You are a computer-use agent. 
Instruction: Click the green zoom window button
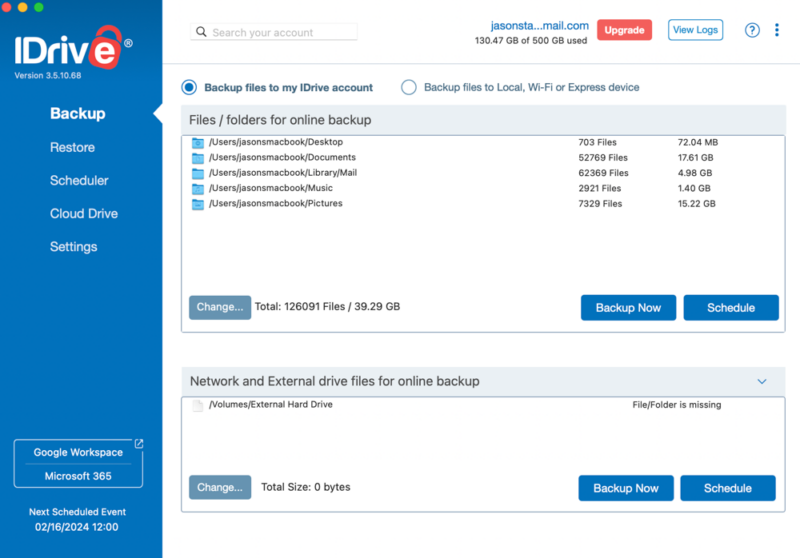pos(39,7)
